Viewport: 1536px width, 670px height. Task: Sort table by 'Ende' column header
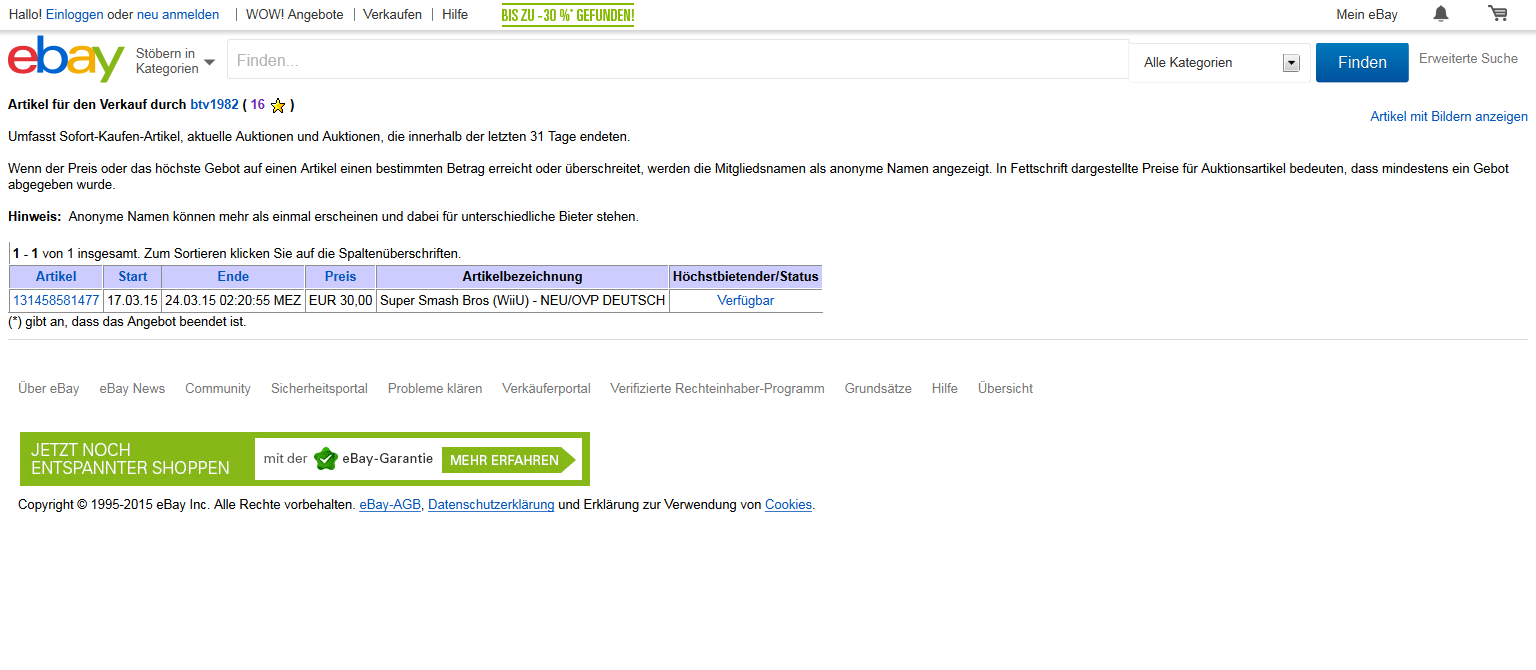(x=233, y=277)
